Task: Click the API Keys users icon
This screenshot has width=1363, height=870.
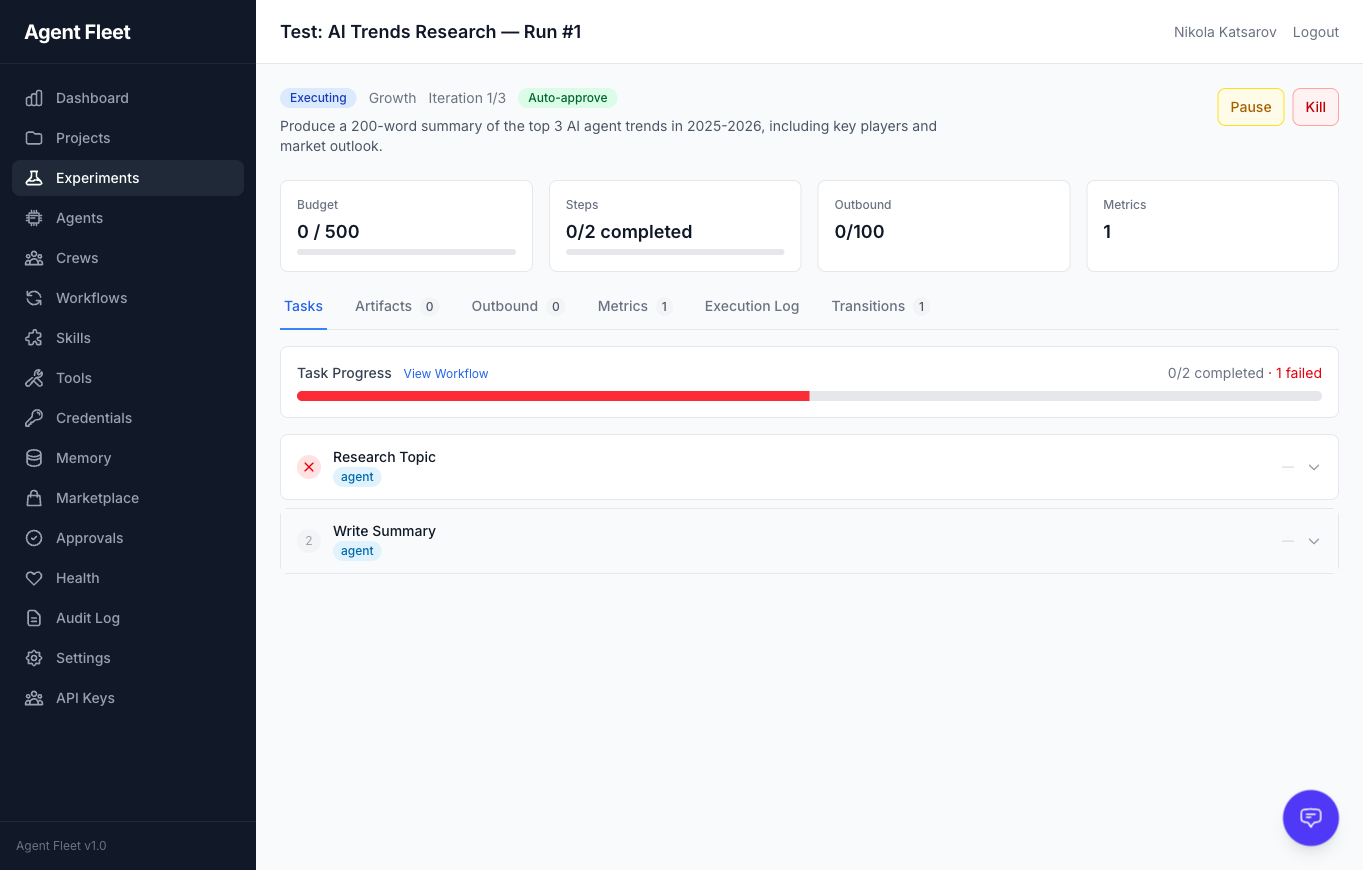Action: click(x=34, y=698)
